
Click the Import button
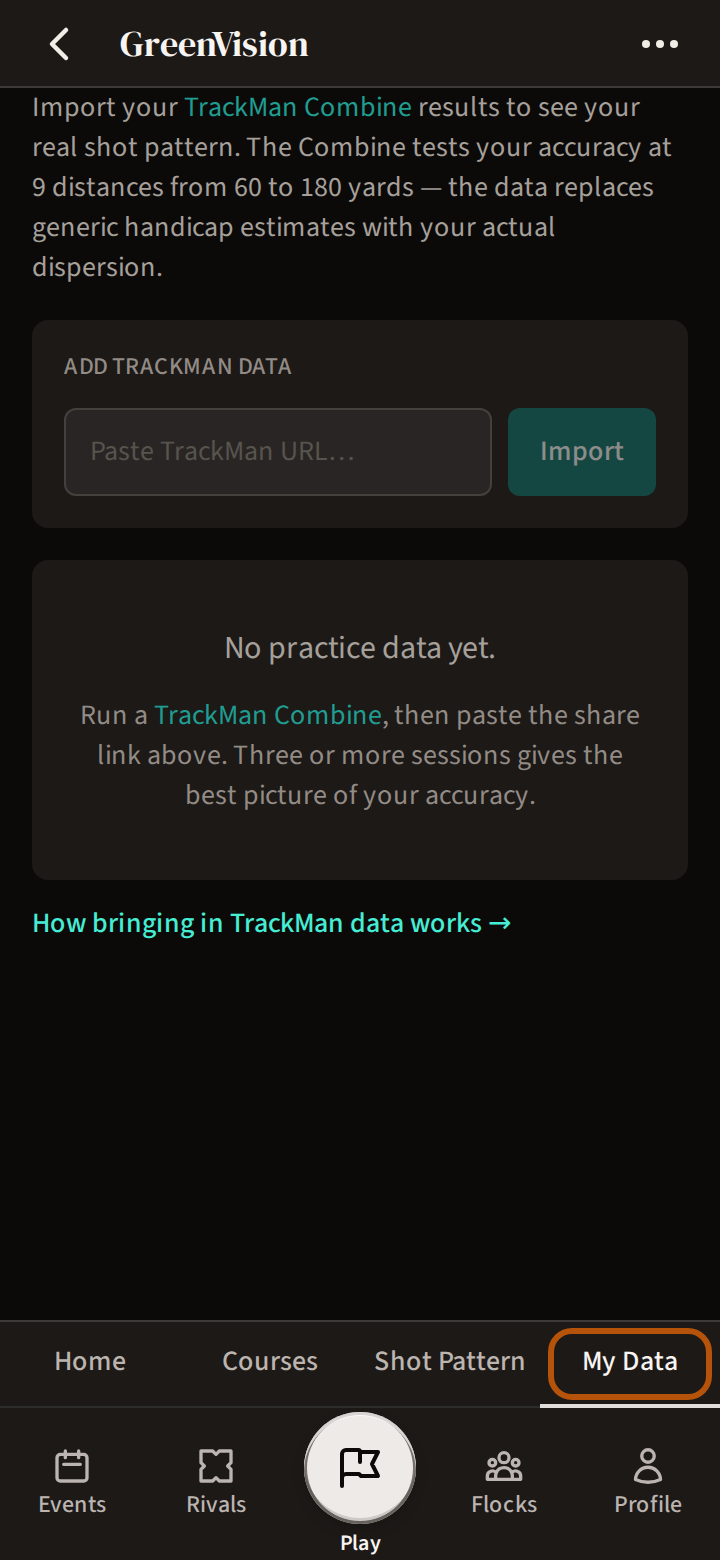pyautogui.click(x=582, y=452)
